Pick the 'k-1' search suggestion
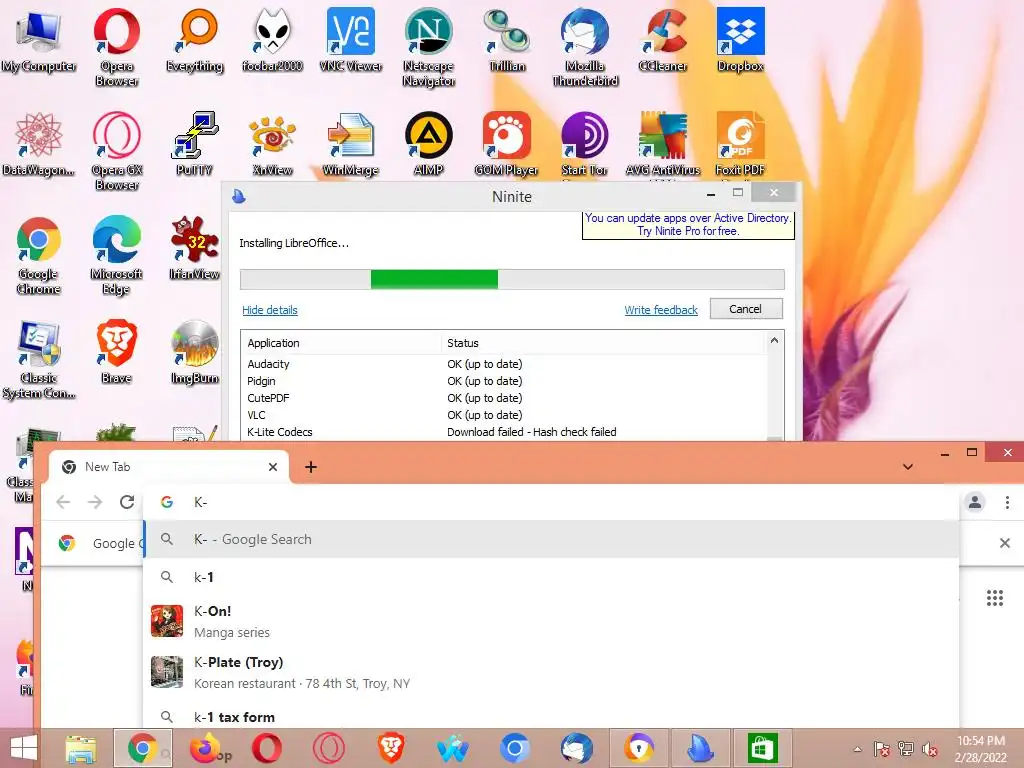 (551, 577)
